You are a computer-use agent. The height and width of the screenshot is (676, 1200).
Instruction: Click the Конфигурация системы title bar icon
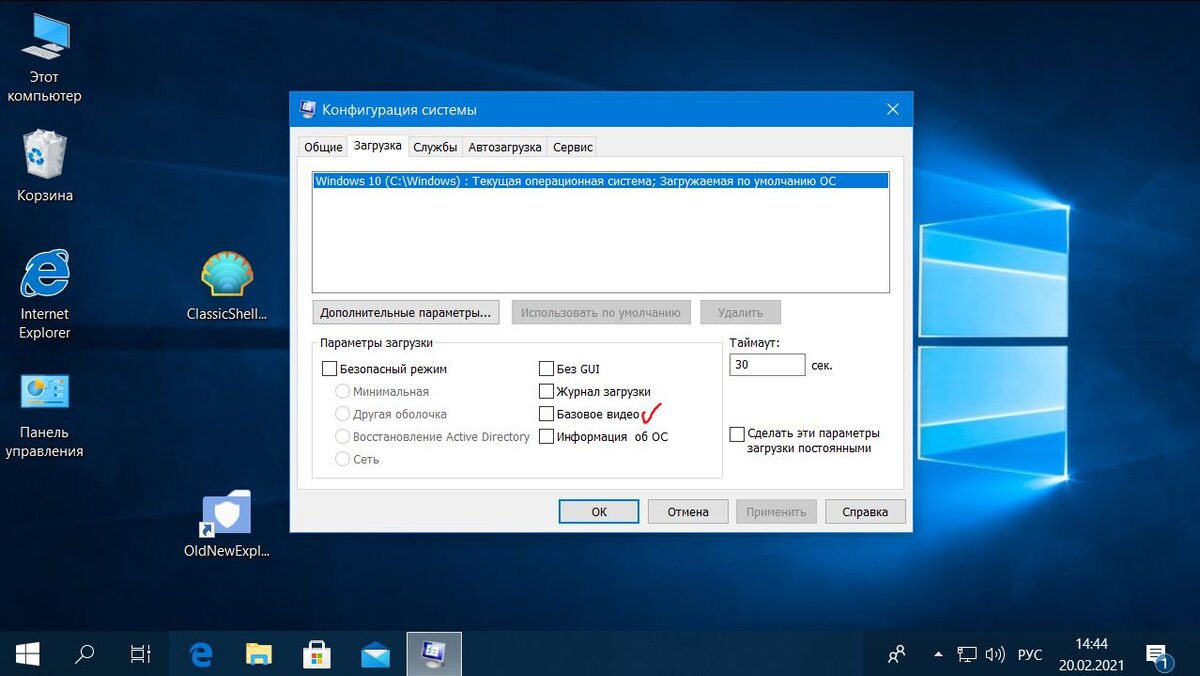[307, 109]
